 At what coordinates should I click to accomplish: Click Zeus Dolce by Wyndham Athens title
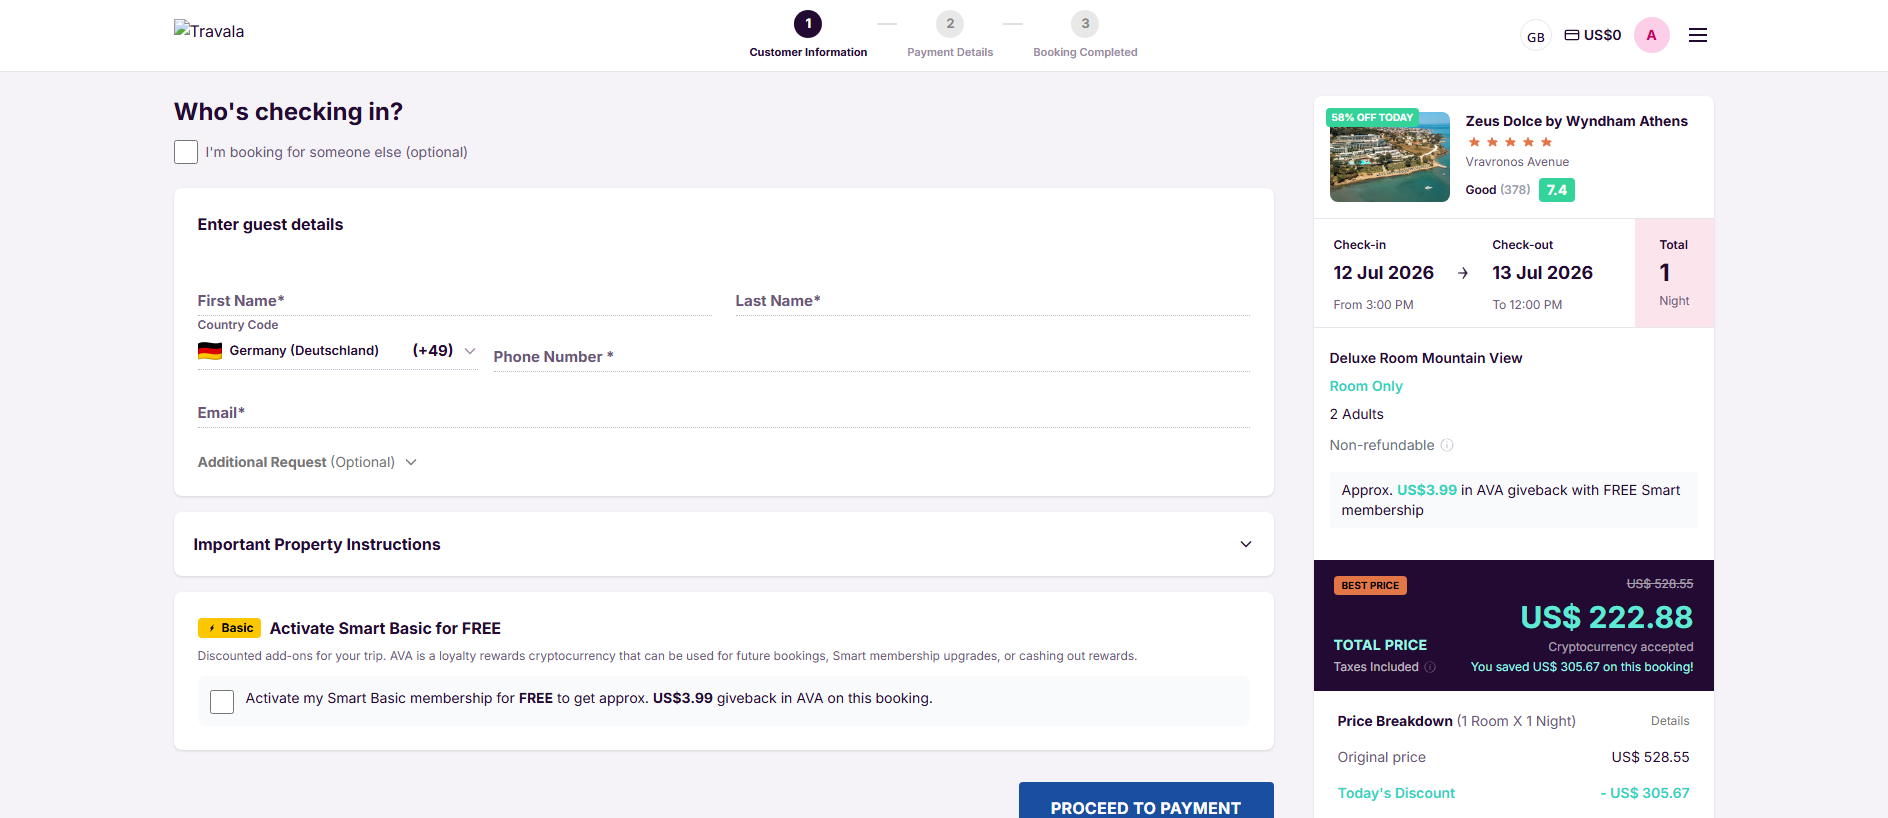click(1577, 121)
